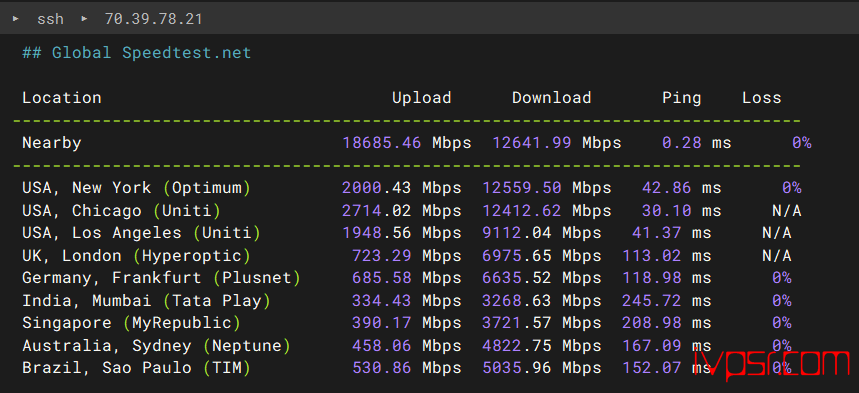The height and width of the screenshot is (393, 859).
Task: Click the 530.86 Mbps upload value
Action: click(x=407, y=368)
